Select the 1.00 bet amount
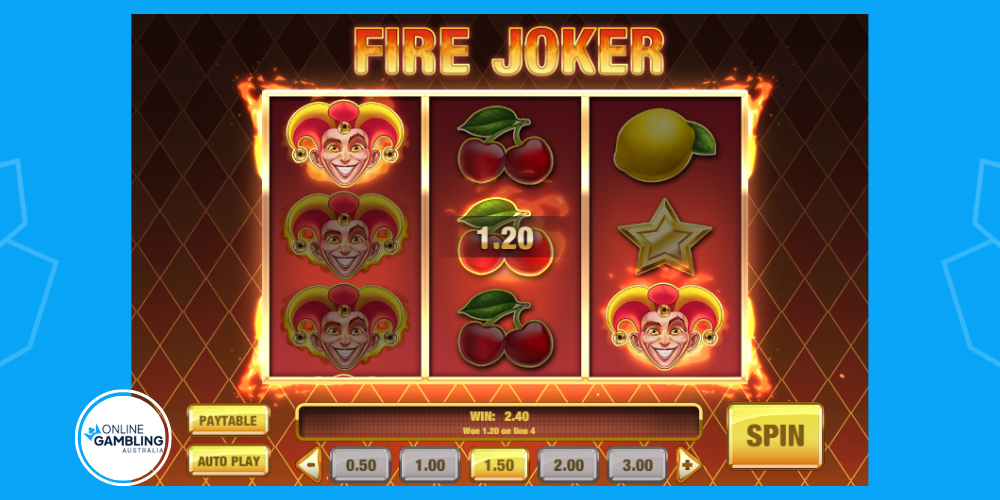This screenshot has height=500, width=1000. [430, 465]
